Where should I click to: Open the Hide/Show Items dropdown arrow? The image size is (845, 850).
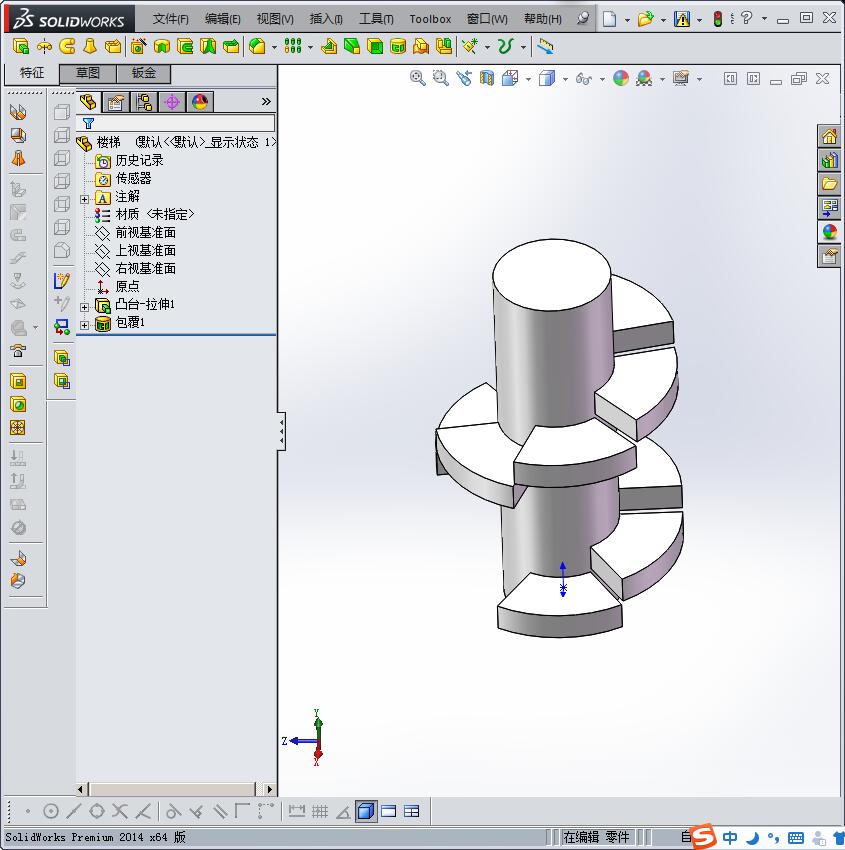[x=602, y=79]
